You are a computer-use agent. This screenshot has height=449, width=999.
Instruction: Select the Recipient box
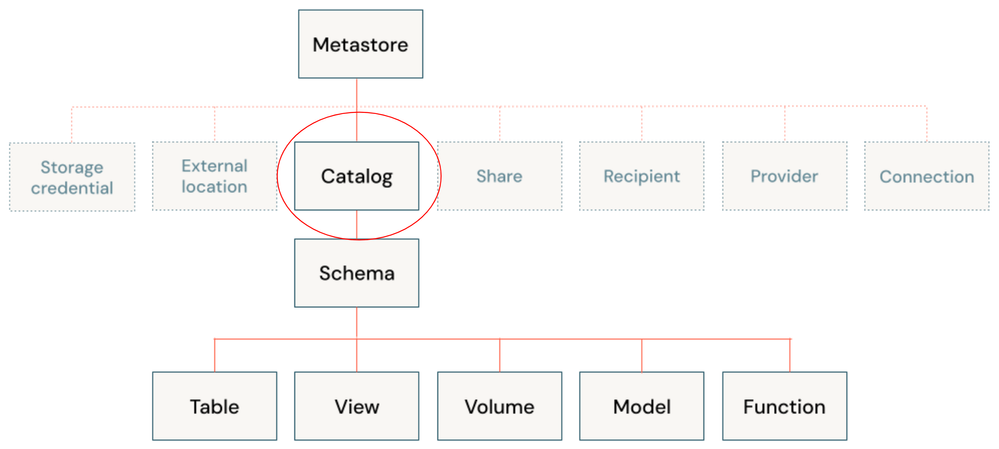(641, 176)
